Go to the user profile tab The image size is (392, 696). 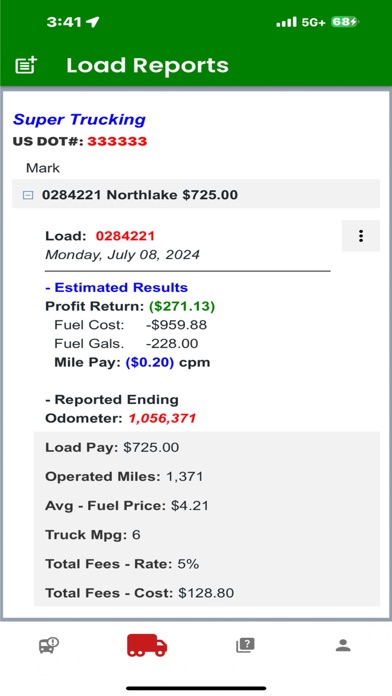click(x=343, y=645)
